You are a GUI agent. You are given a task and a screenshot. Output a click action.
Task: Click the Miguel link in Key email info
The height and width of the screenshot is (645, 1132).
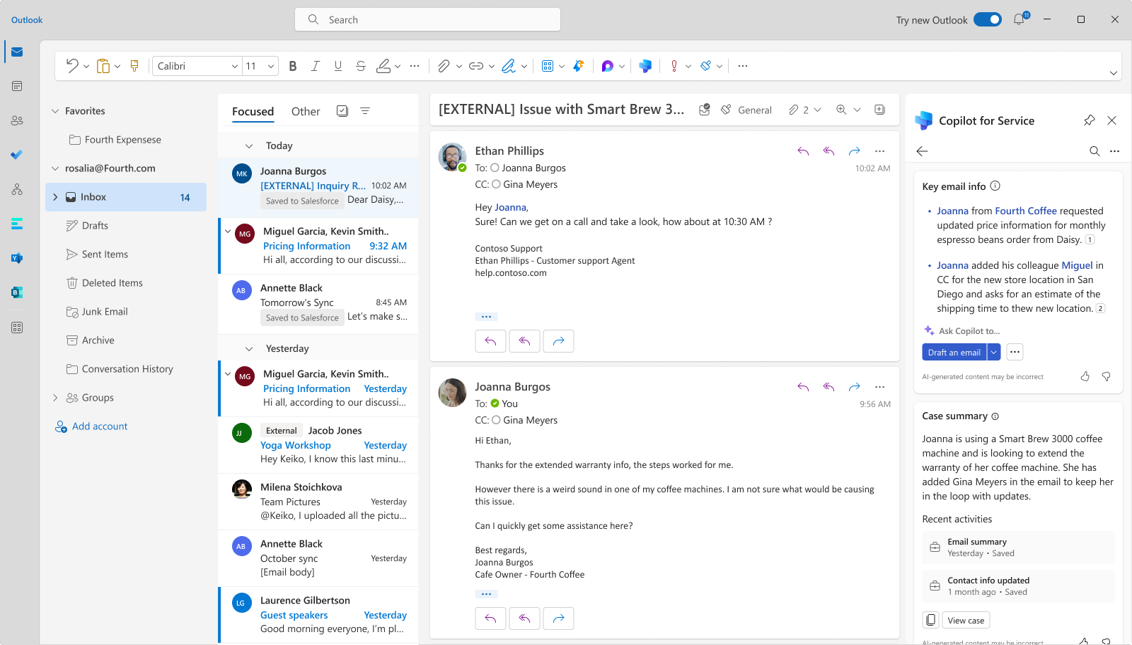pos(1077,265)
